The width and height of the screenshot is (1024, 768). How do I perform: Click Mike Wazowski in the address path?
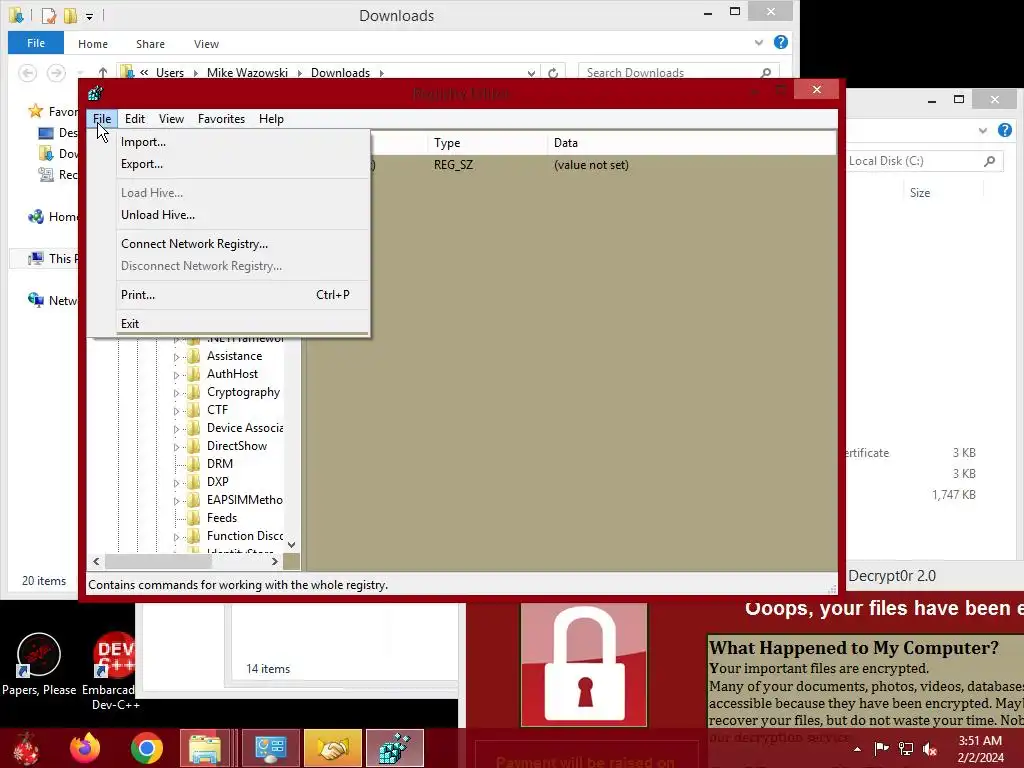click(x=247, y=72)
